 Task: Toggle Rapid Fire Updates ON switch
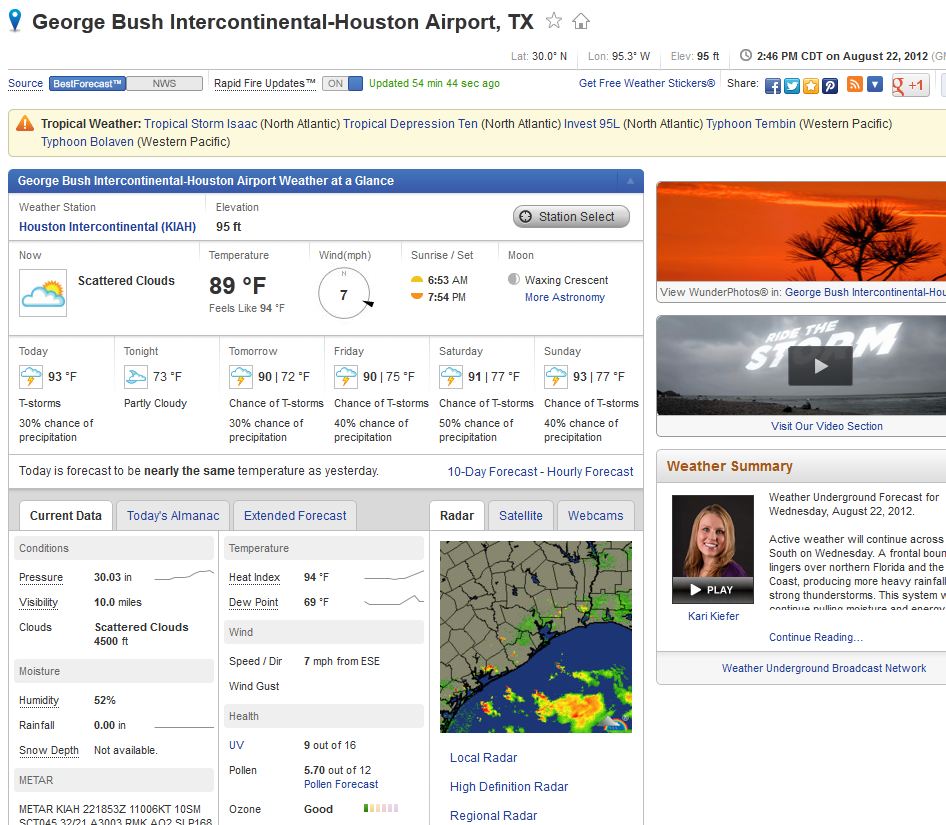click(x=342, y=83)
